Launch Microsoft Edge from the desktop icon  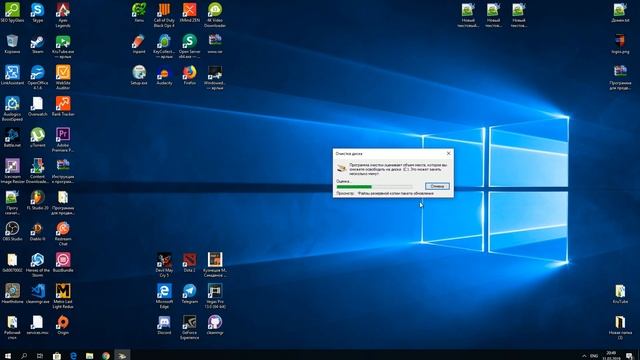(164, 296)
